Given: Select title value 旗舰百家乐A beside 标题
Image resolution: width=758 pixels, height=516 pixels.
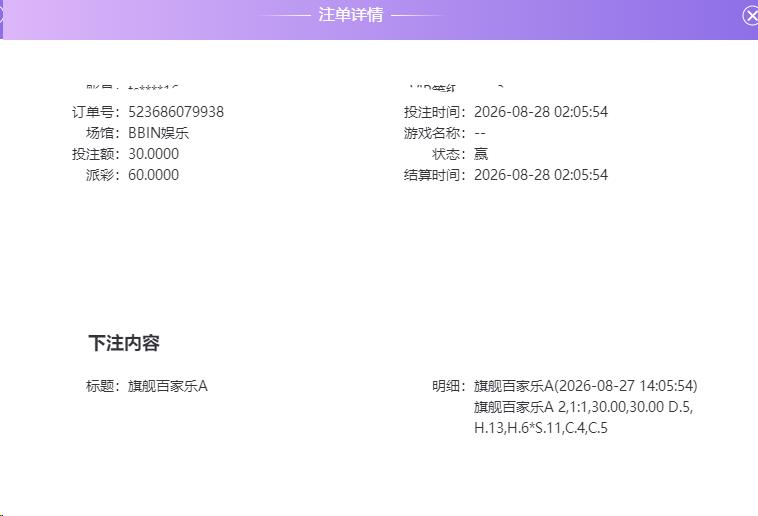Looking at the screenshot, I should point(168,386).
